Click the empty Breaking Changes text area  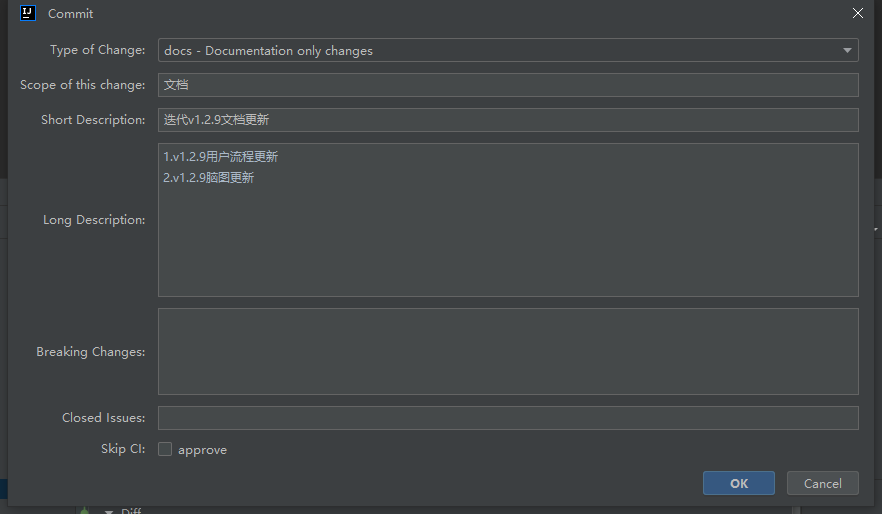[x=508, y=351]
